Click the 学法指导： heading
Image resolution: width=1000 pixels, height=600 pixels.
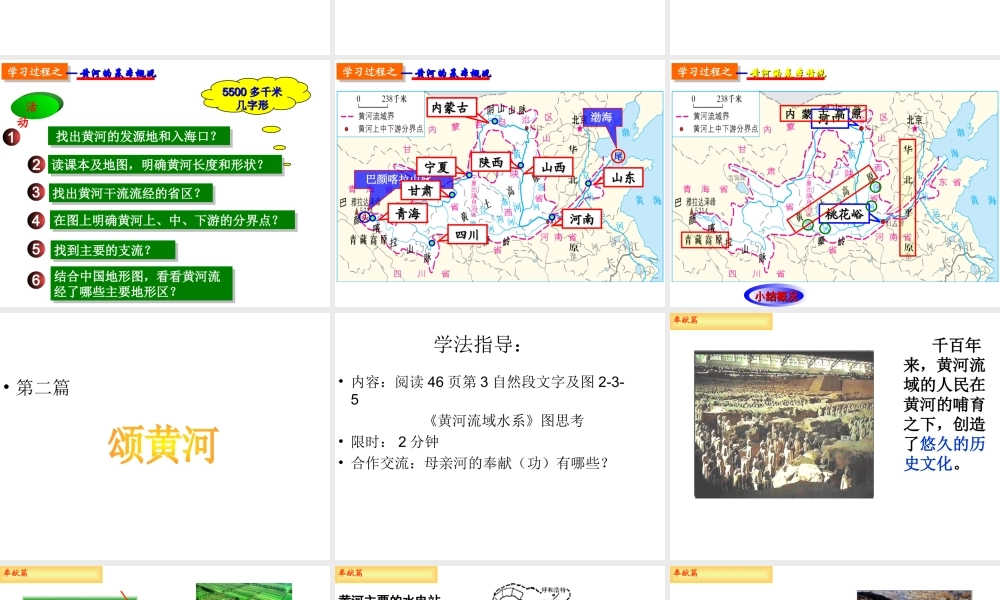478,345
